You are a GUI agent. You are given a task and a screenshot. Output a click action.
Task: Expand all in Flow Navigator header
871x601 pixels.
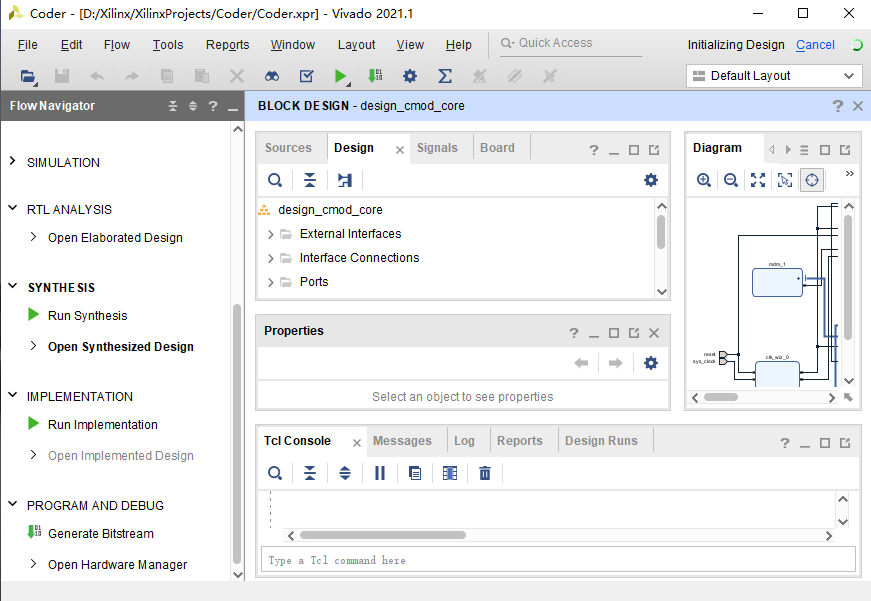tap(193, 106)
